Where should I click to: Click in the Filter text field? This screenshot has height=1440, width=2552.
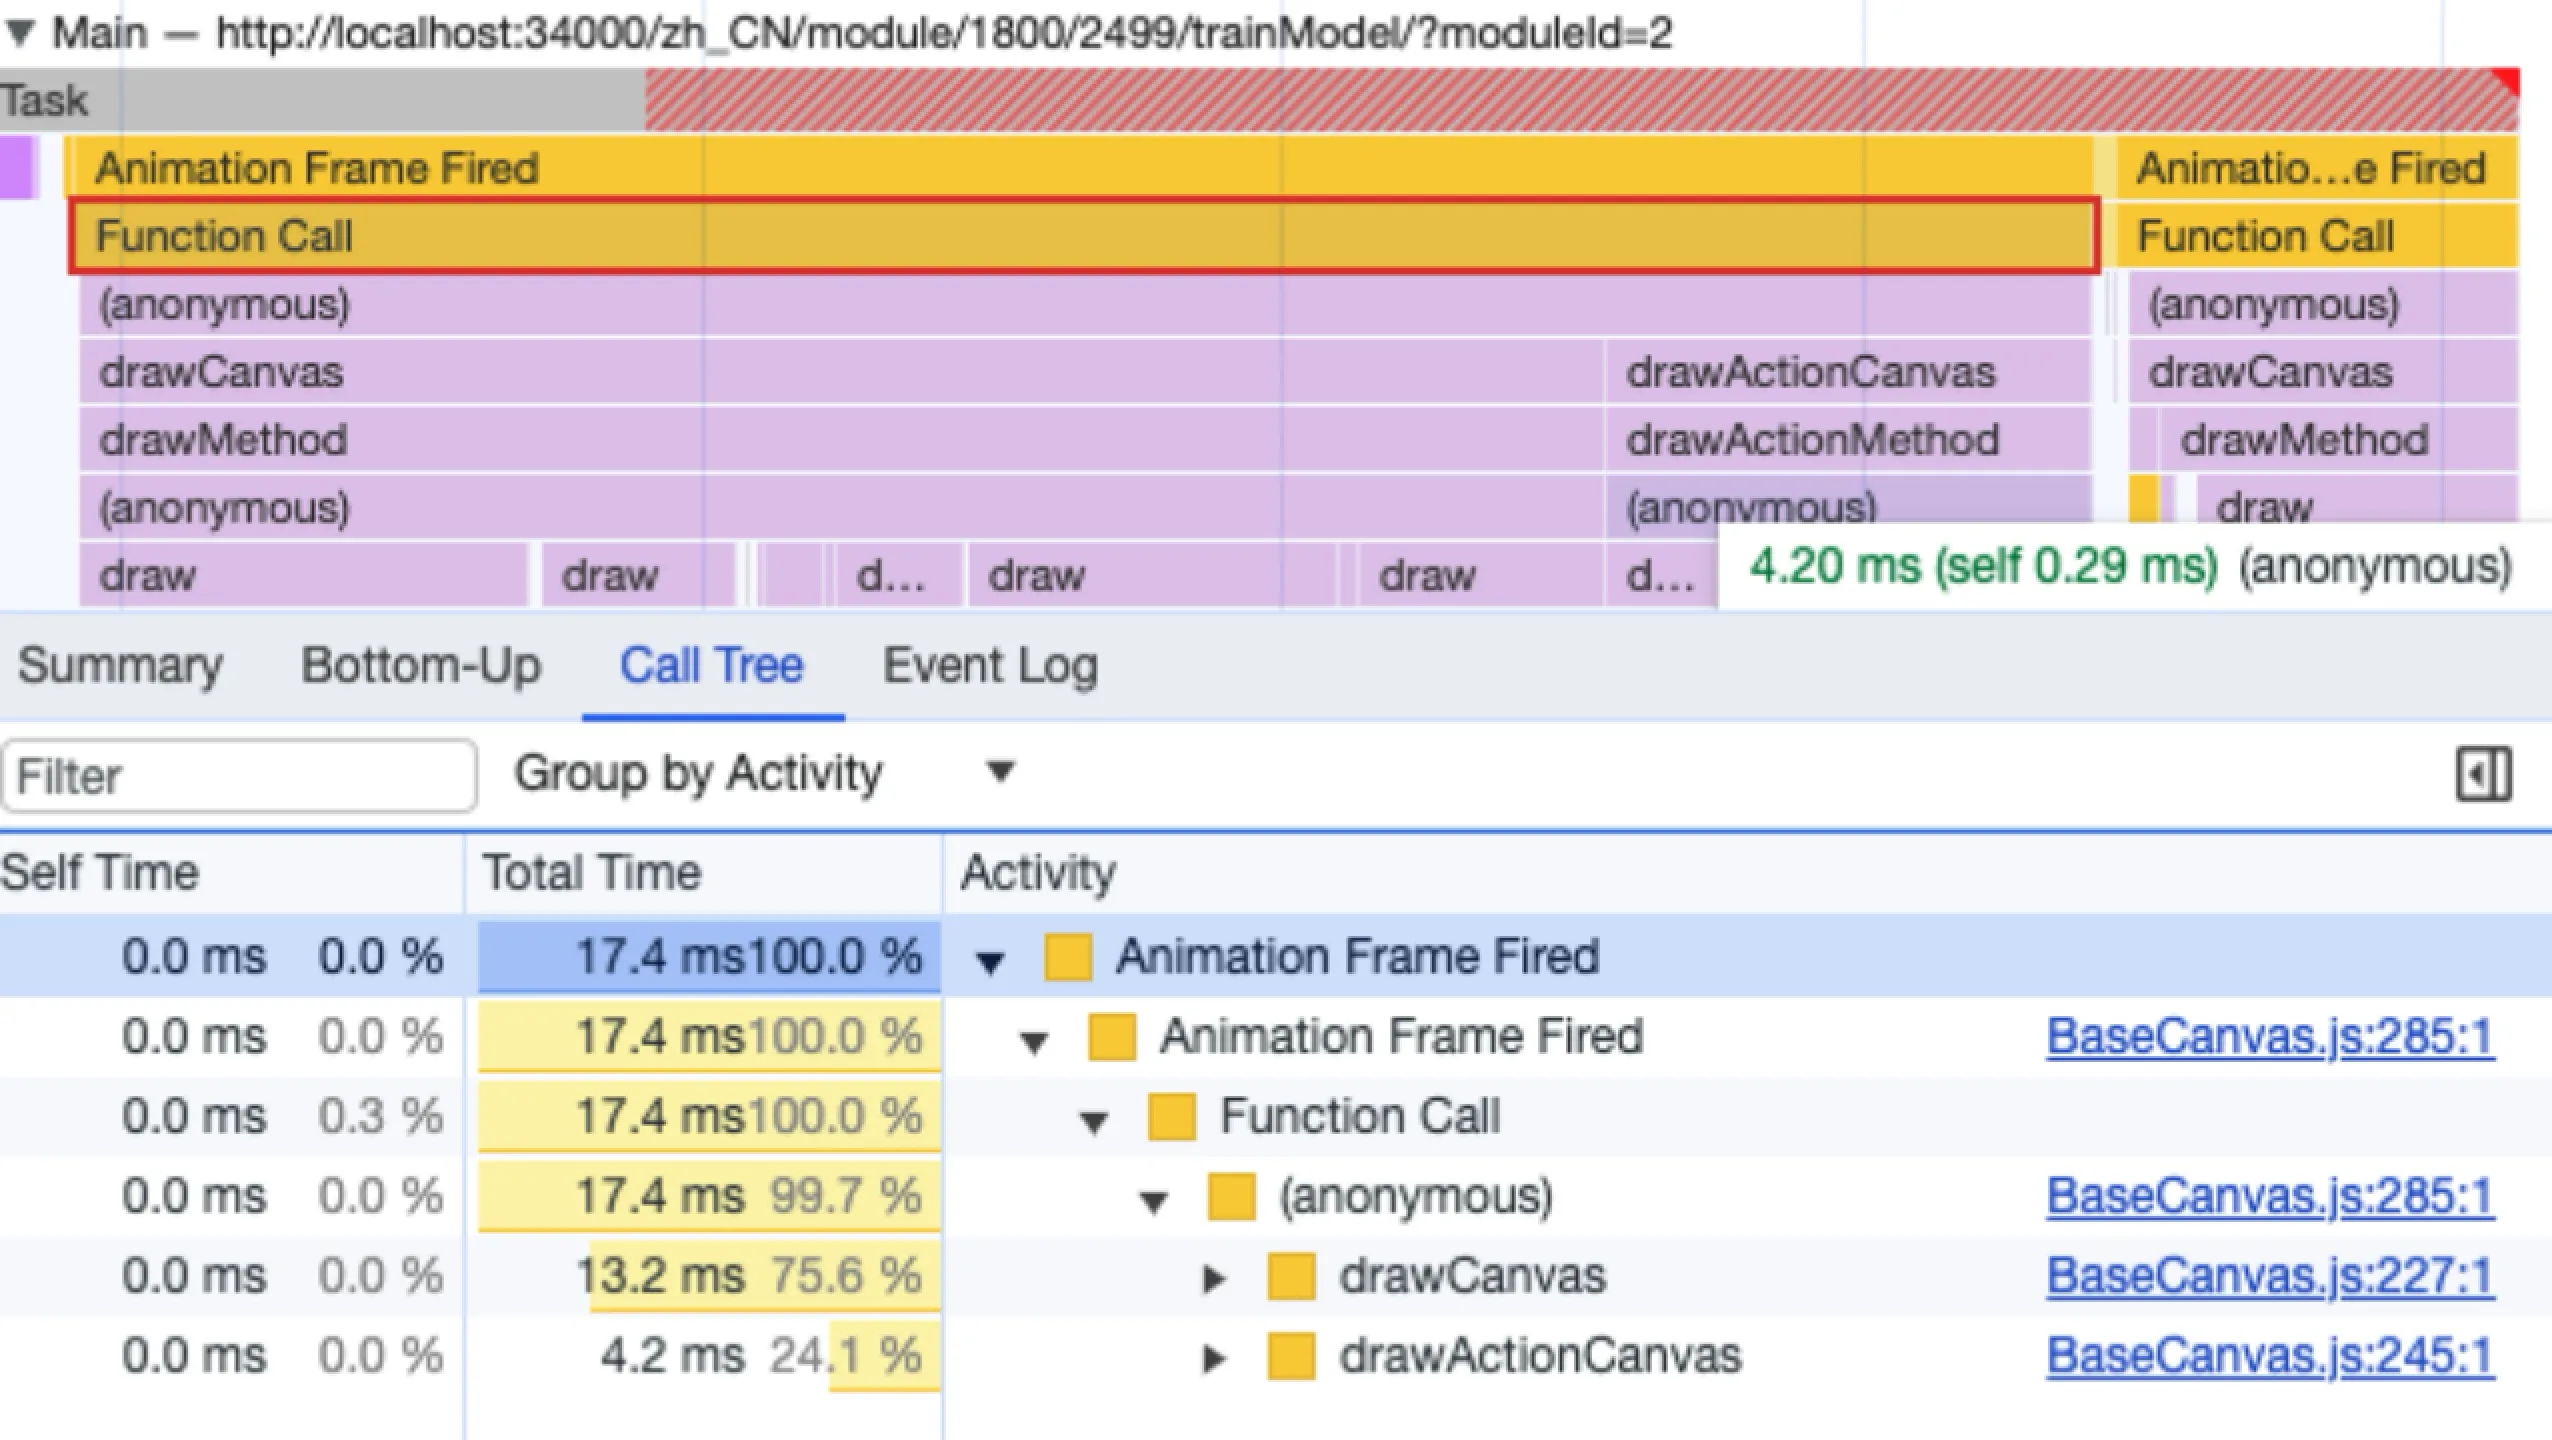pos(238,776)
